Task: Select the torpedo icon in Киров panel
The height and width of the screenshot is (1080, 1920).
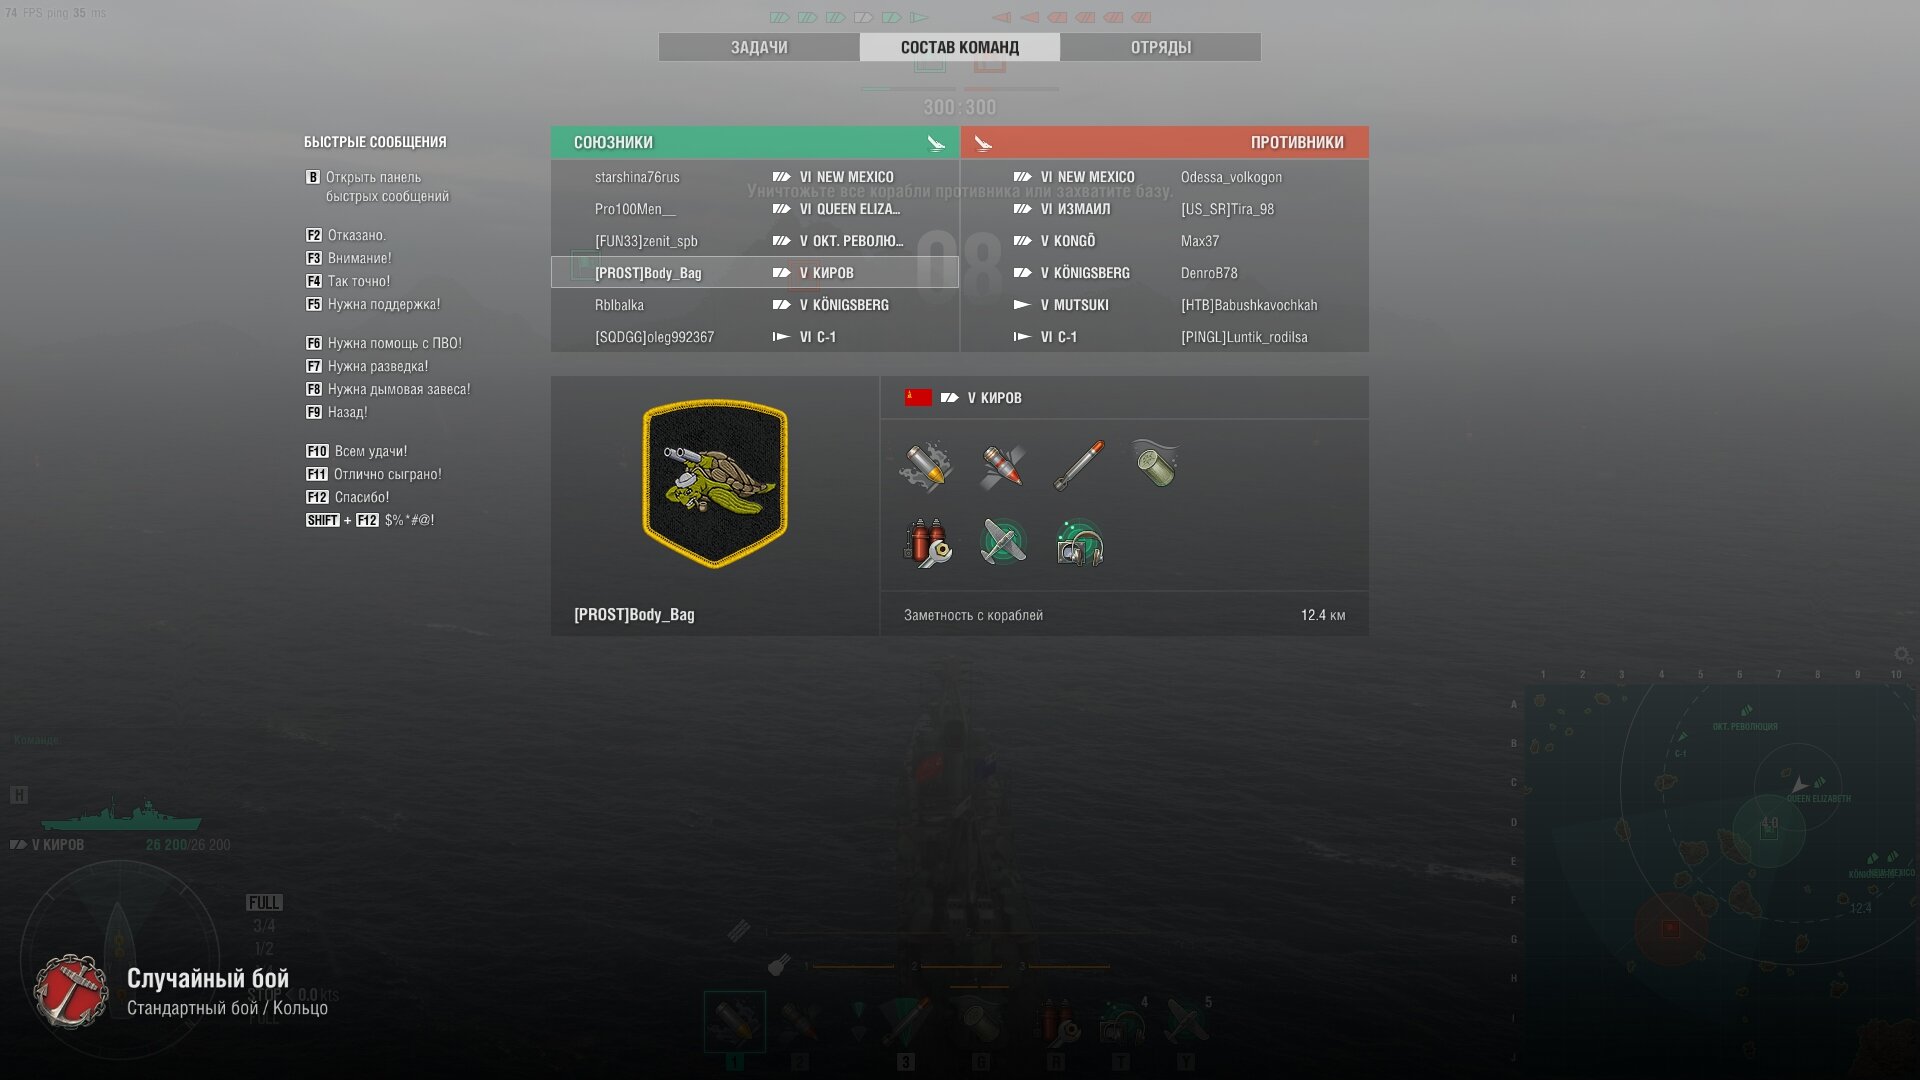Action: point(1079,466)
